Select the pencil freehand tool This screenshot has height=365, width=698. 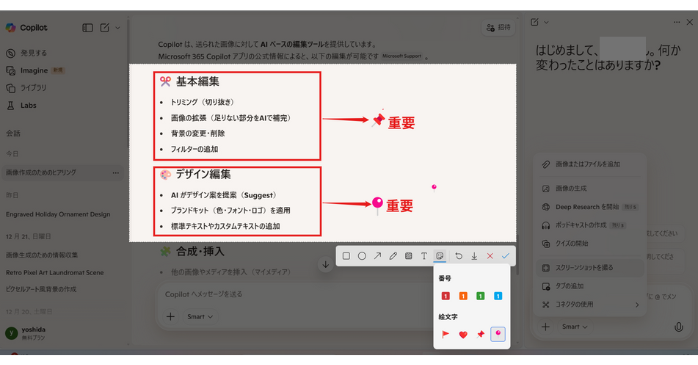tap(393, 256)
